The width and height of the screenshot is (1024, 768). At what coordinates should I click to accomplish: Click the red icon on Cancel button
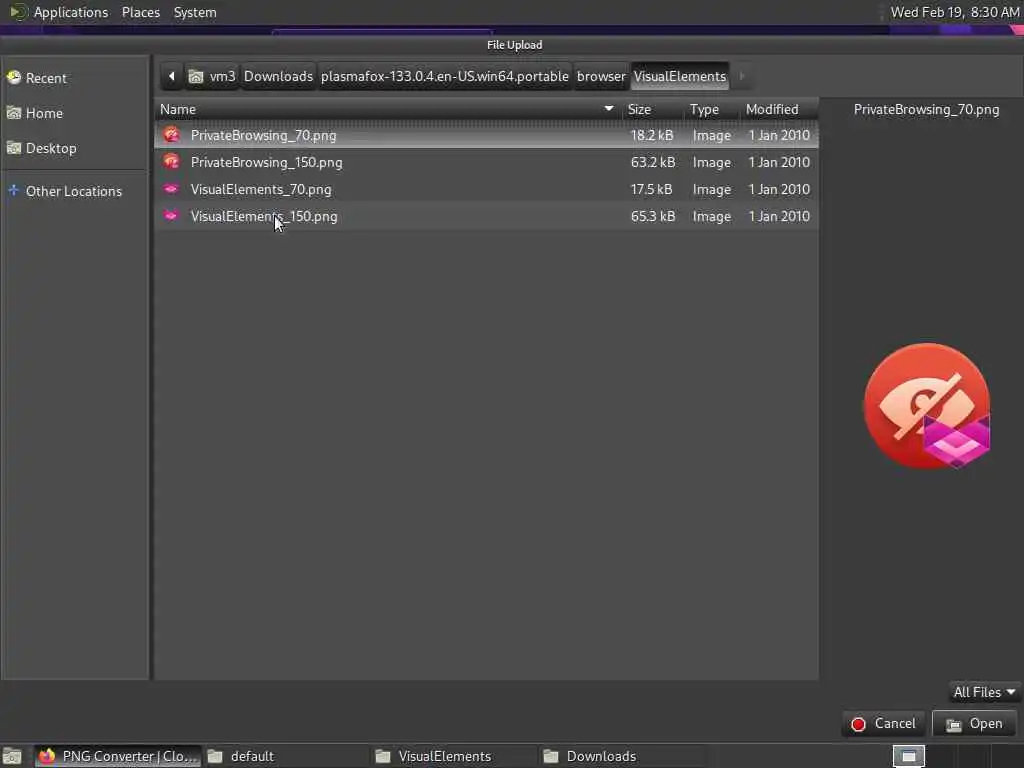(x=858, y=724)
